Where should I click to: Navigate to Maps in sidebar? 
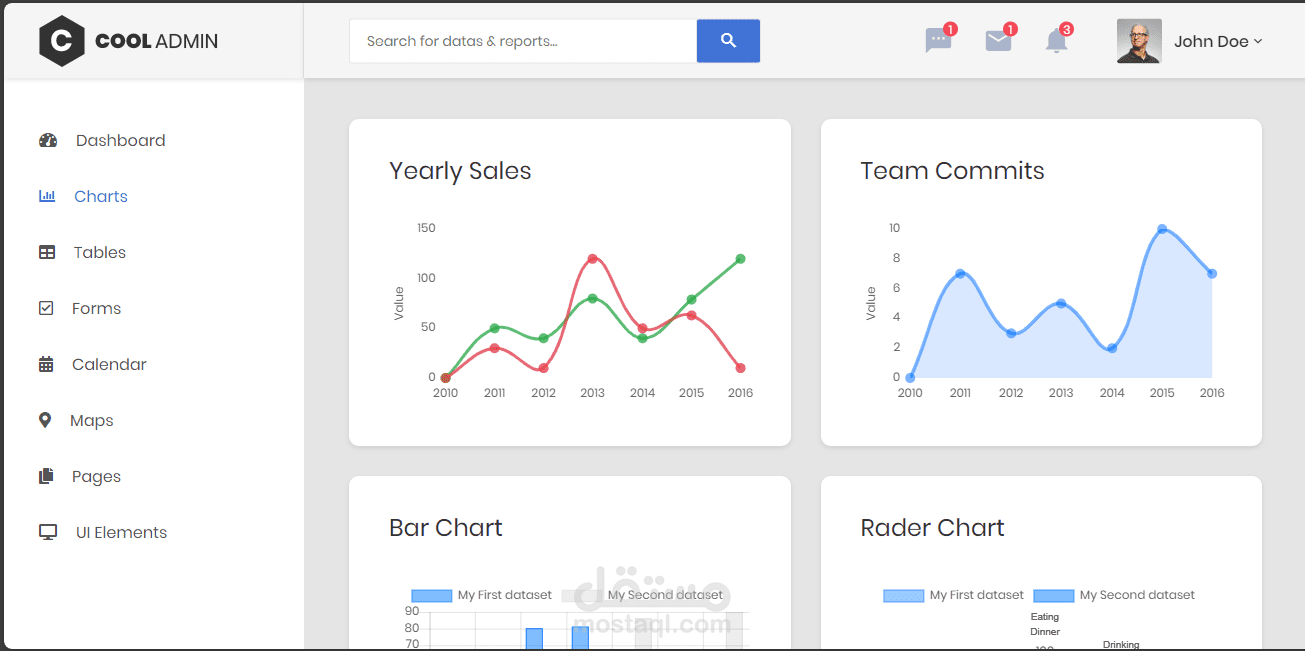tap(92, 420)
